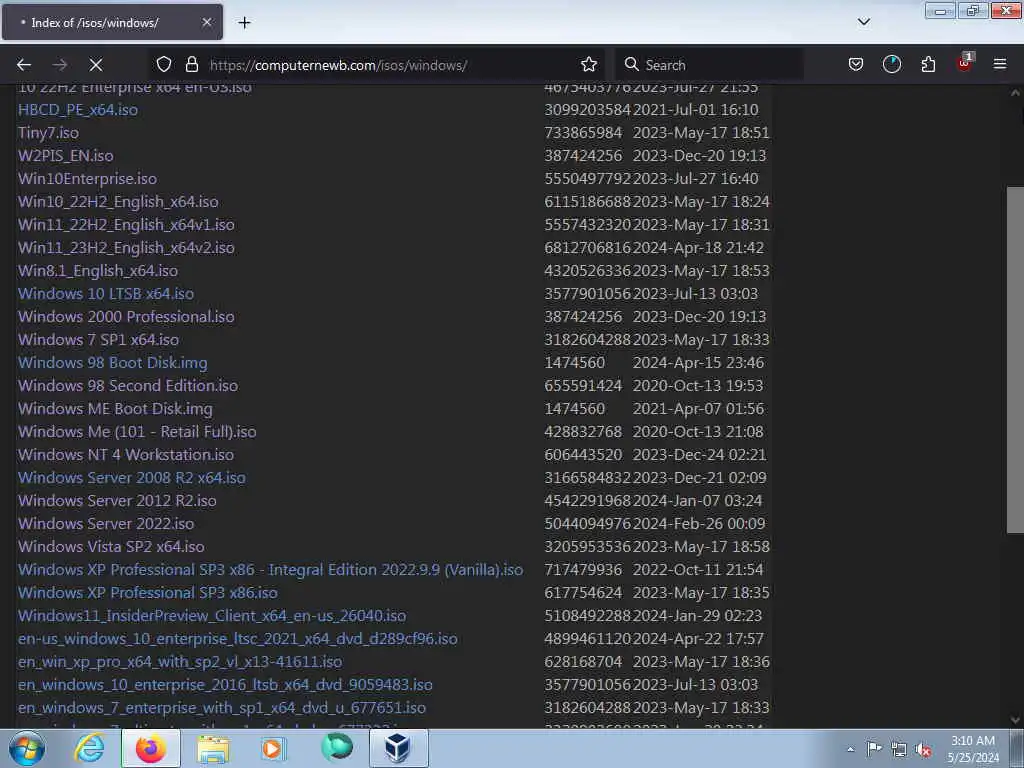Show hidden system tray icons

click(x=850, y=749)
